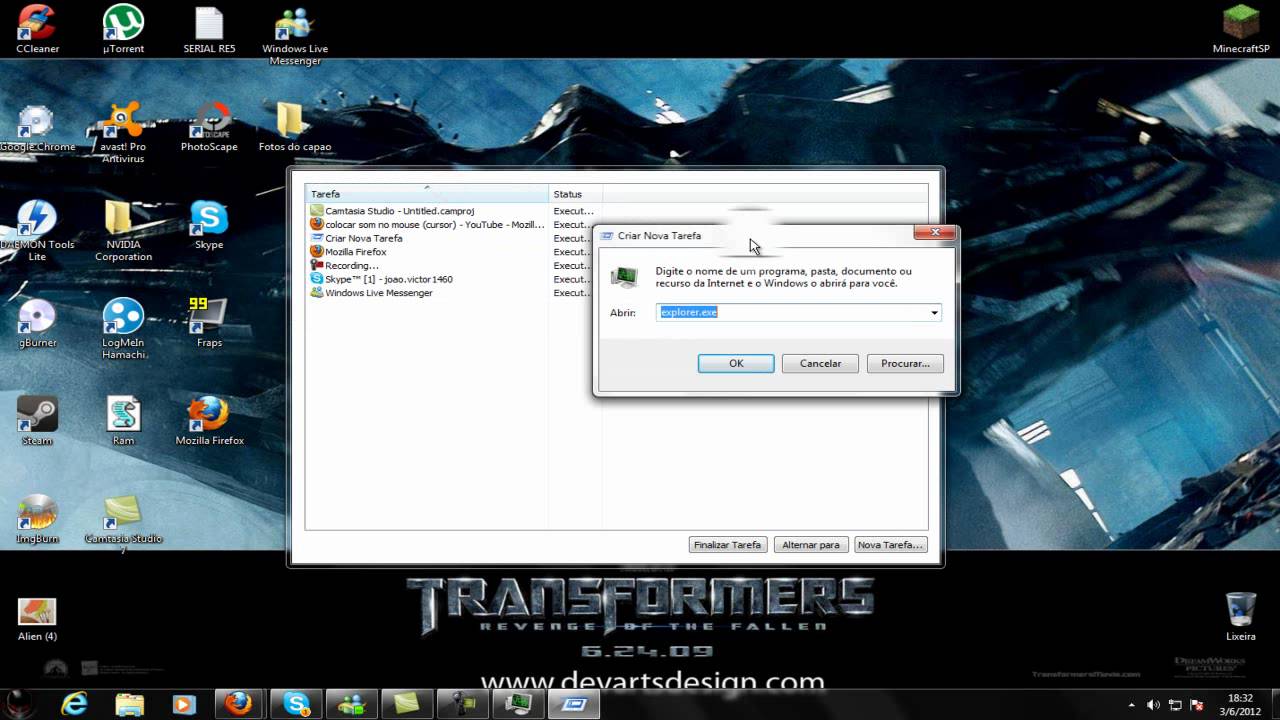Confirm the new task with OK
The width and height of the screenshot is (1280, 720).
736,364
